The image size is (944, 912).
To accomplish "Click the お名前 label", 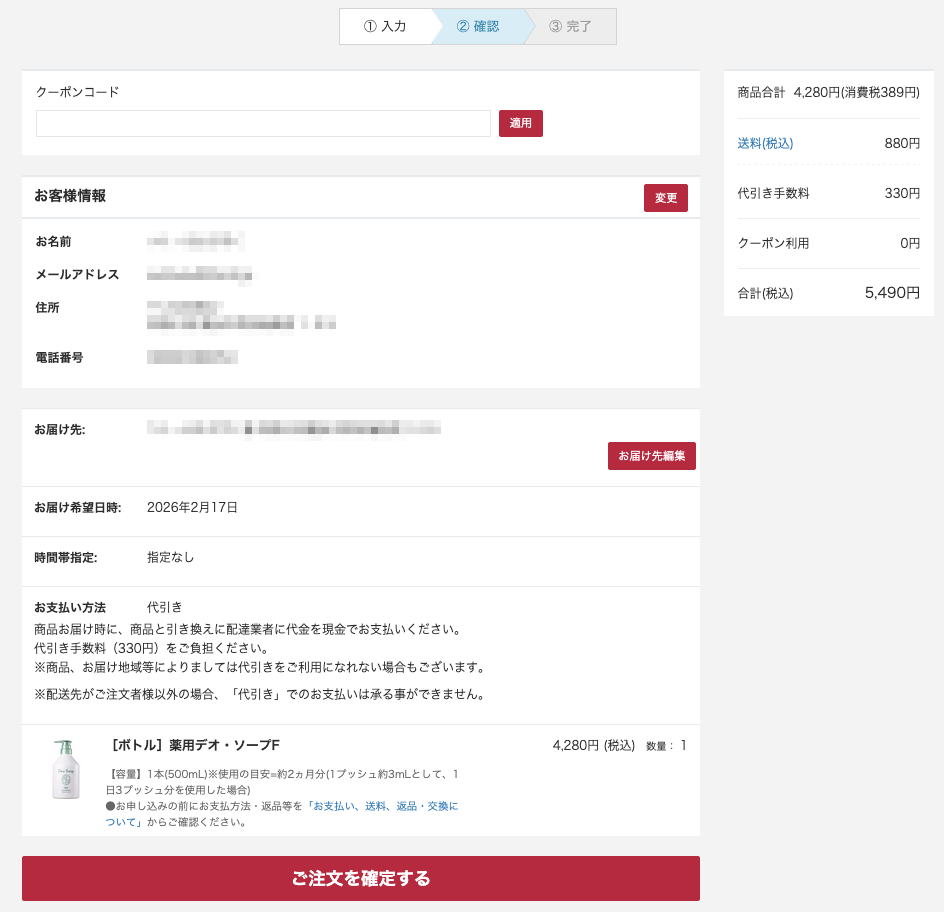I will coord(53,241).
